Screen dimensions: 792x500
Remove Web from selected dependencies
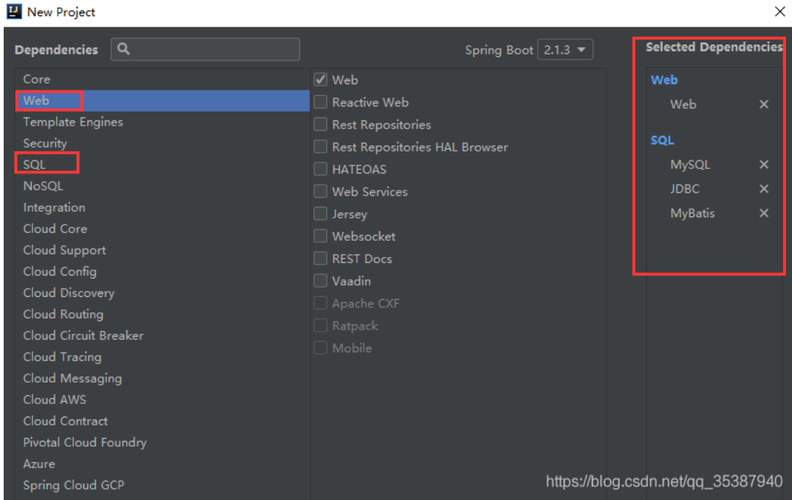764,104
